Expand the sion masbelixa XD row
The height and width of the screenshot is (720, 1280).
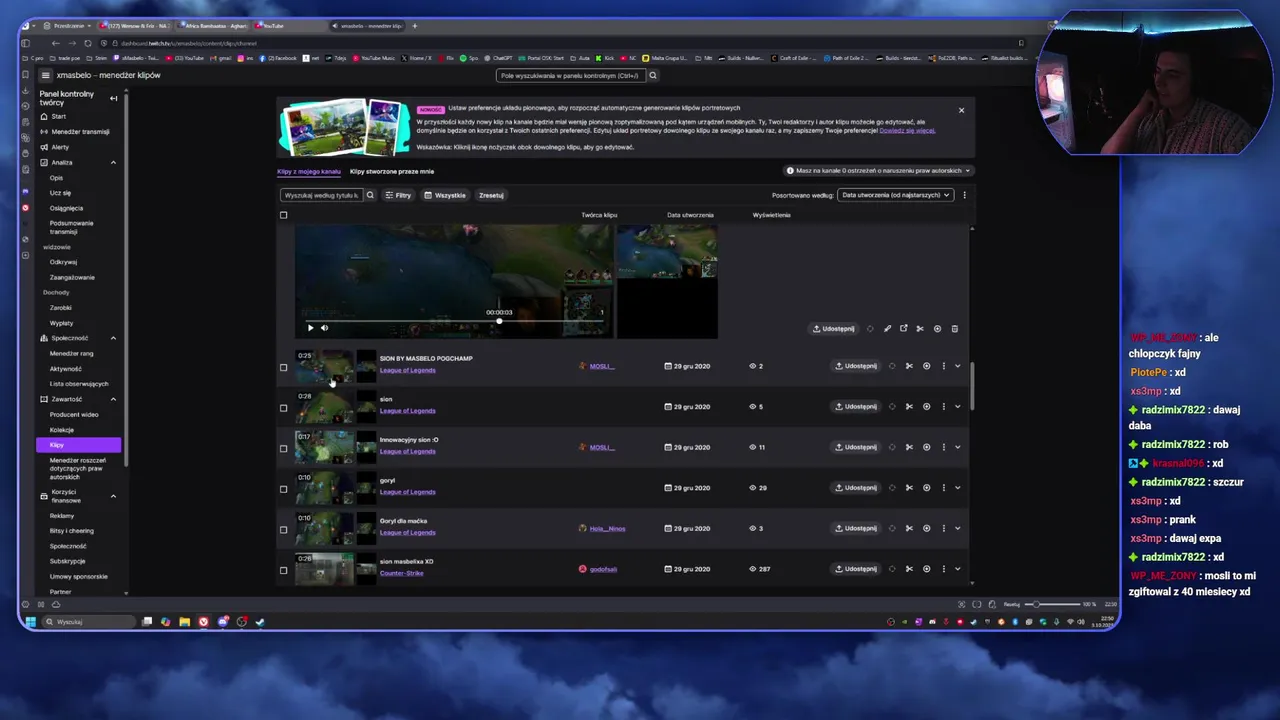coord(958,569)
